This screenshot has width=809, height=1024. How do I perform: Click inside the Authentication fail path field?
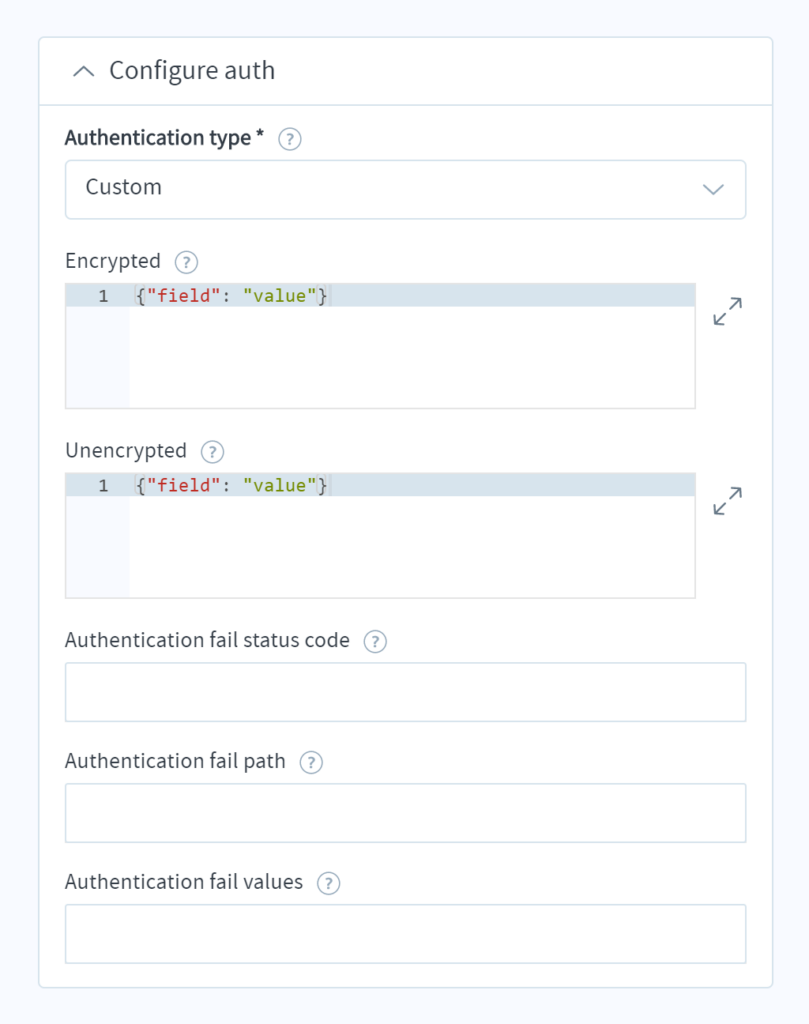click(405, 812)
